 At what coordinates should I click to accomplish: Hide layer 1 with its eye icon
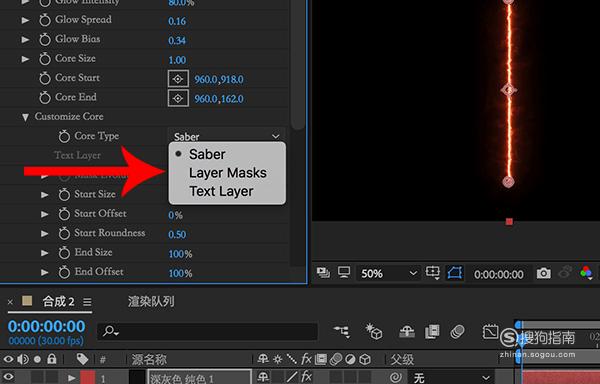click(8, 377)
